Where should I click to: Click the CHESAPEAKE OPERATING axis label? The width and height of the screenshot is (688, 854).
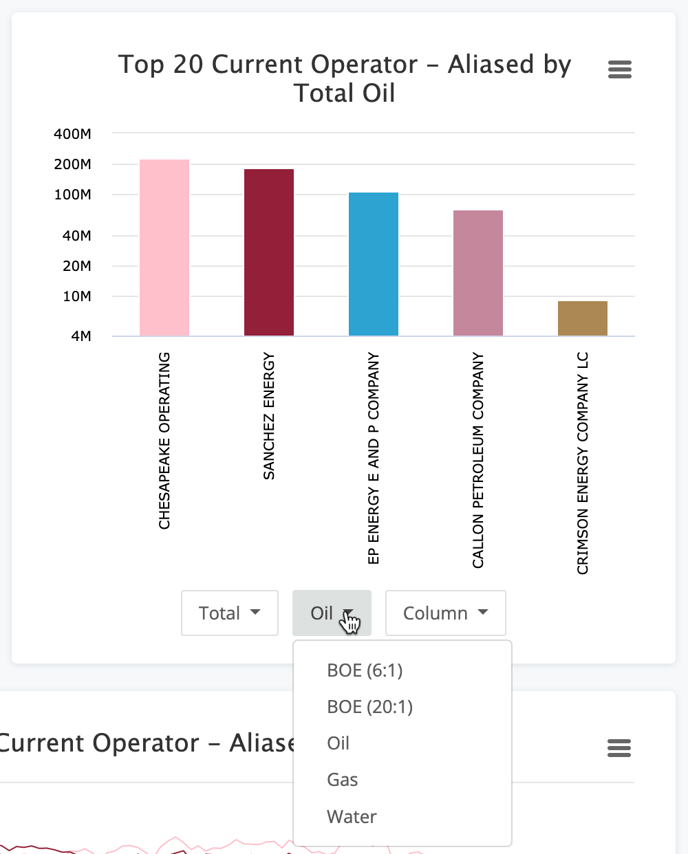(164, 440)
